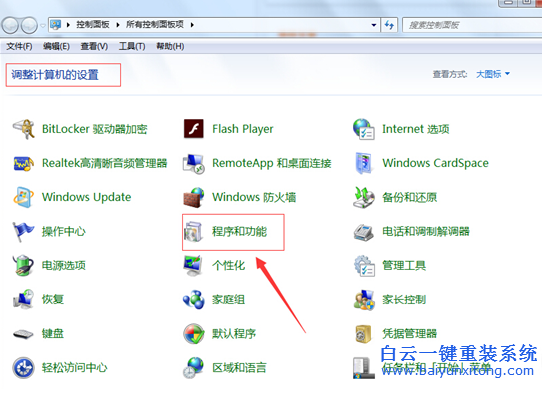
Task: Open the 家庭组 spheres icon
Action: (x=194, y=299)
